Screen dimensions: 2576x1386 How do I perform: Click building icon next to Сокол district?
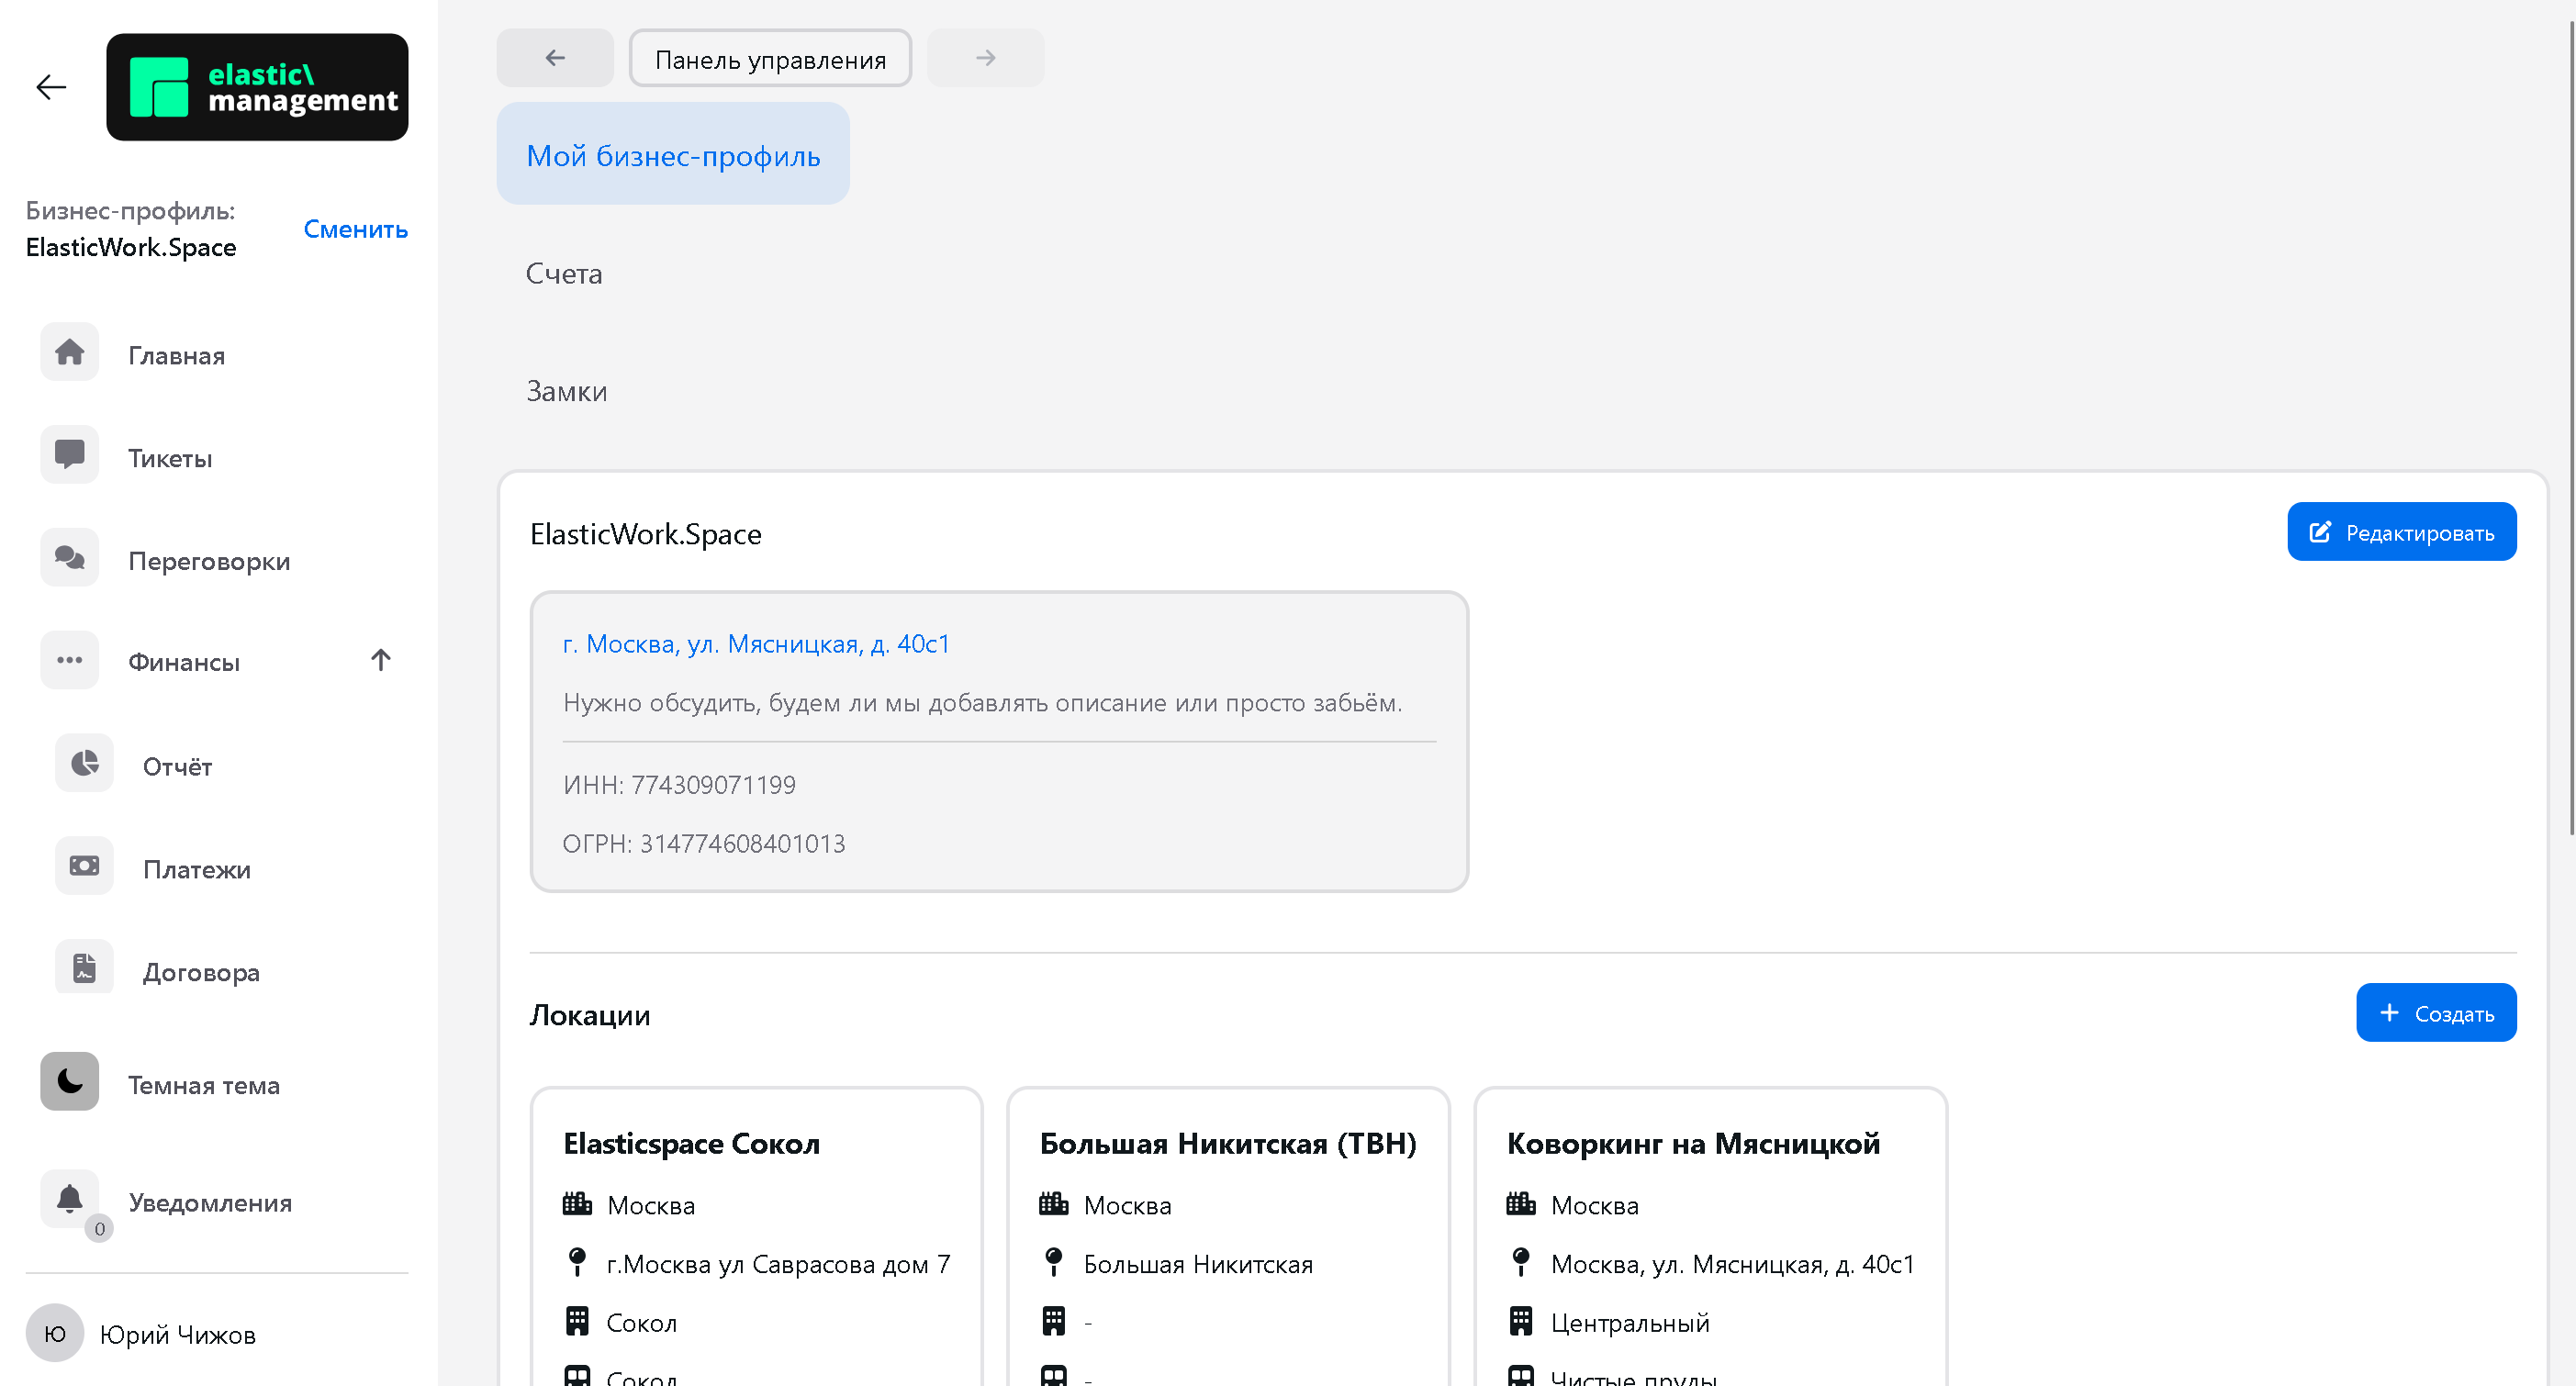577,1322
